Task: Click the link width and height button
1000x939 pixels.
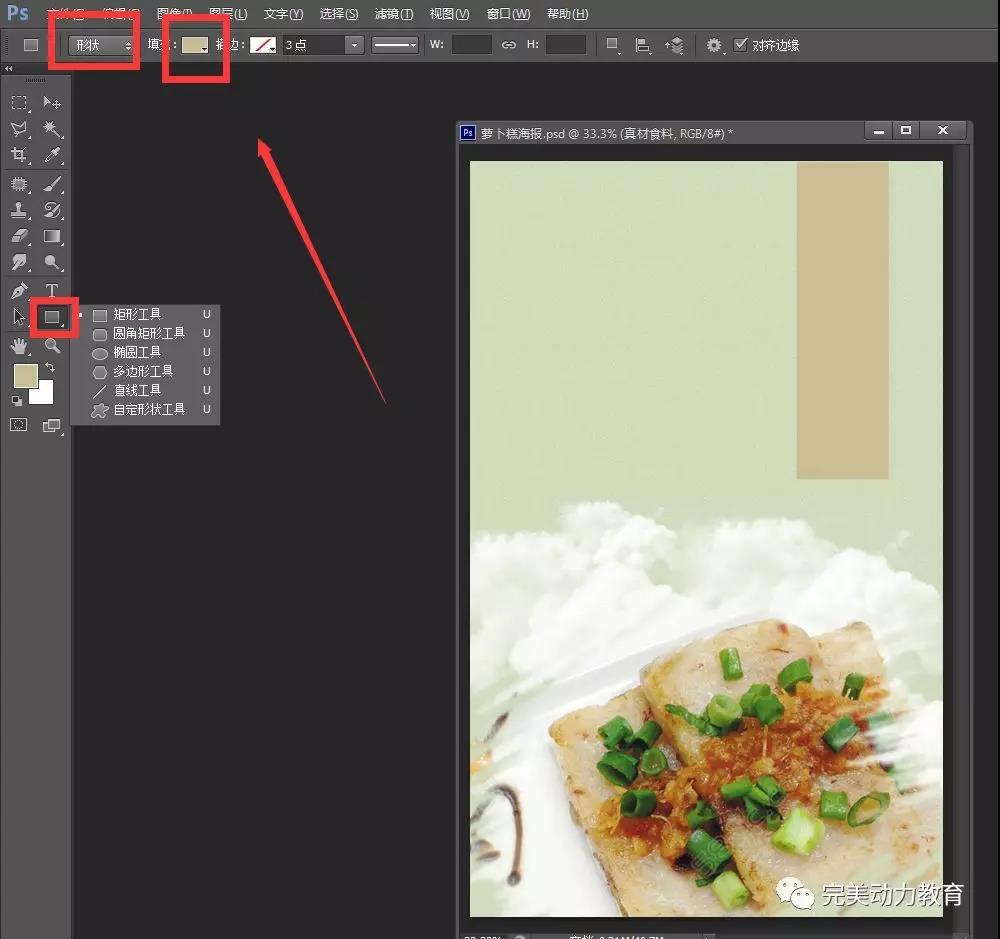Action: (509, 45)
